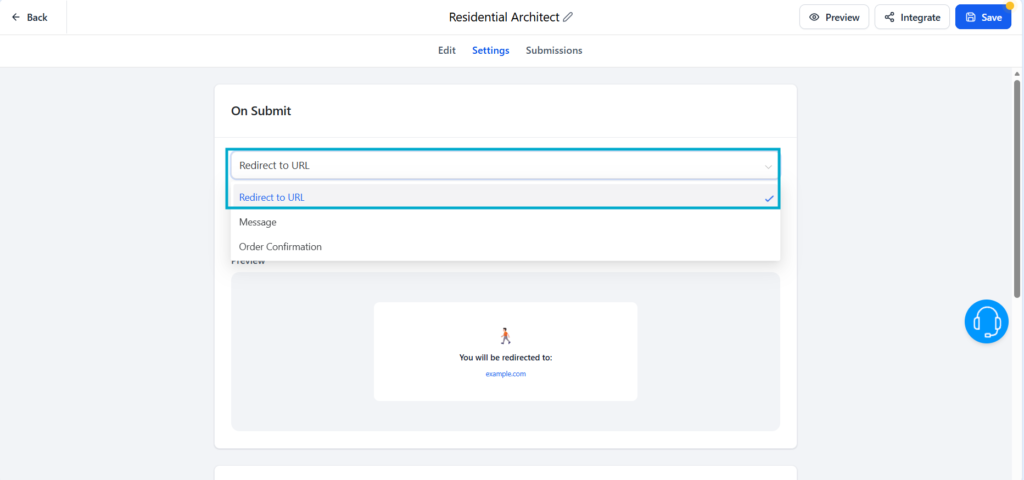Click the pencil icon beside the form title
Viewport: 1024px width, 480px height.
[569, 17]
